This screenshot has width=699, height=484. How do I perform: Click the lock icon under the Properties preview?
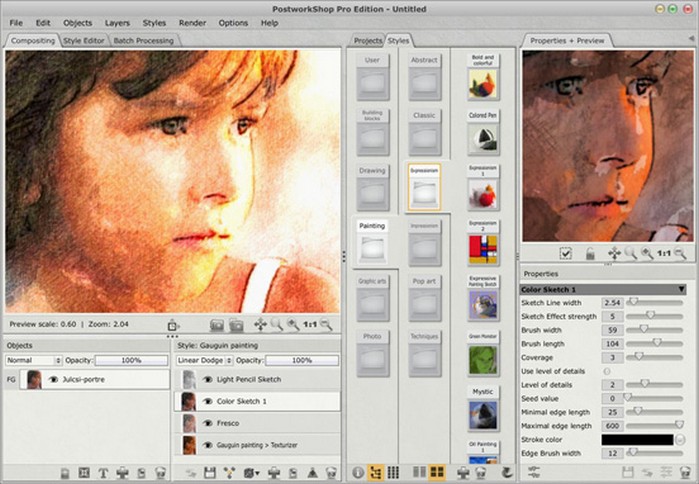pyautogui.click(x=592, y=254)
